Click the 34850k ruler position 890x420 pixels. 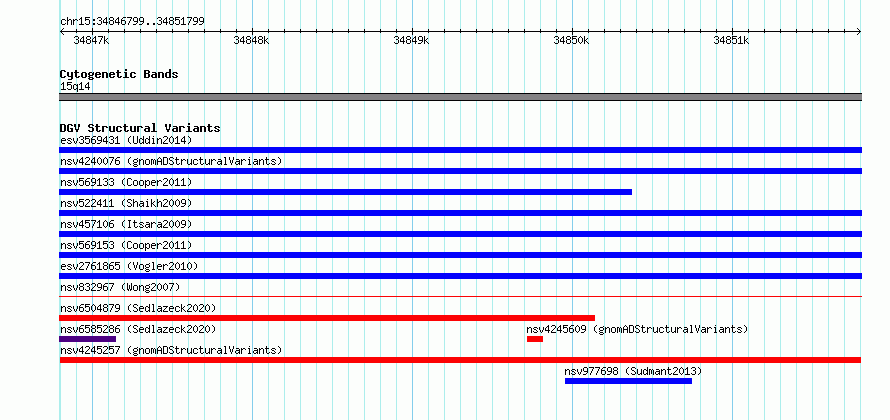pos(572,40)
